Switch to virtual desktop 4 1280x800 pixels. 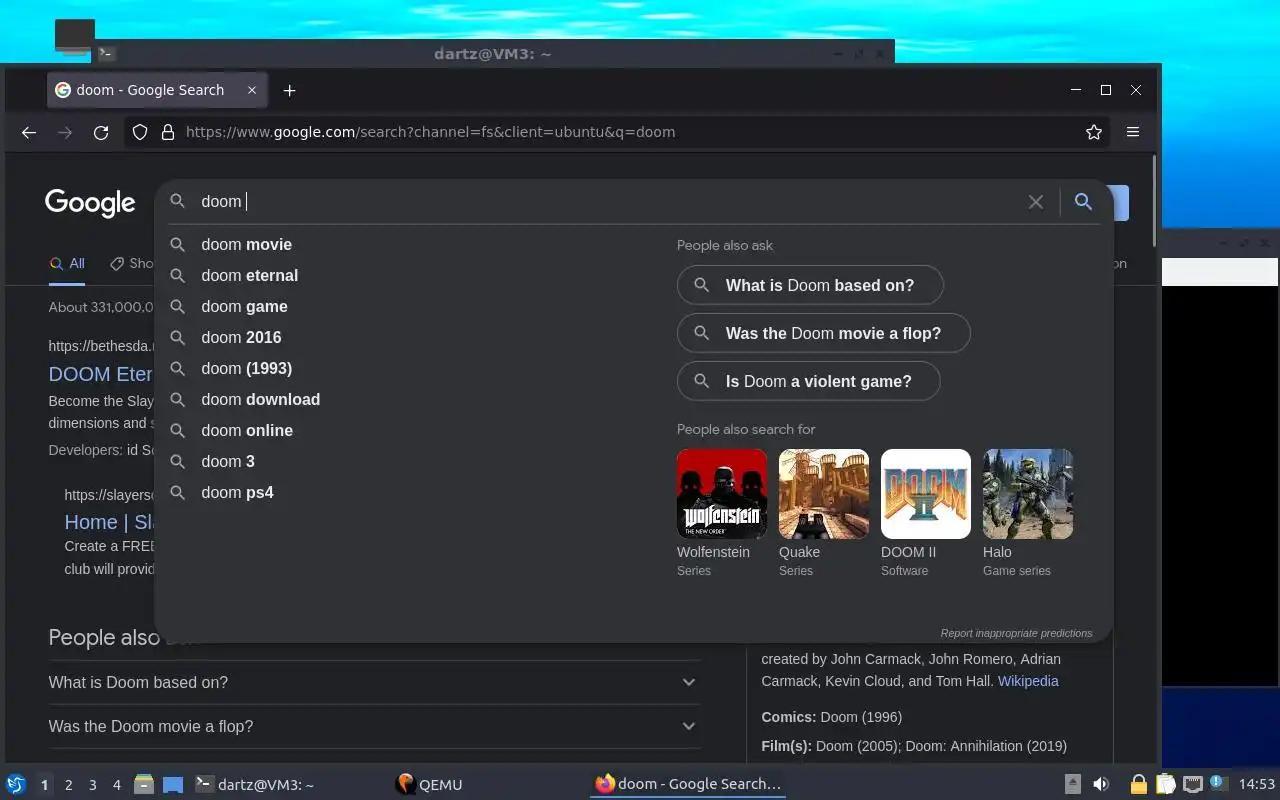[117, 785]
